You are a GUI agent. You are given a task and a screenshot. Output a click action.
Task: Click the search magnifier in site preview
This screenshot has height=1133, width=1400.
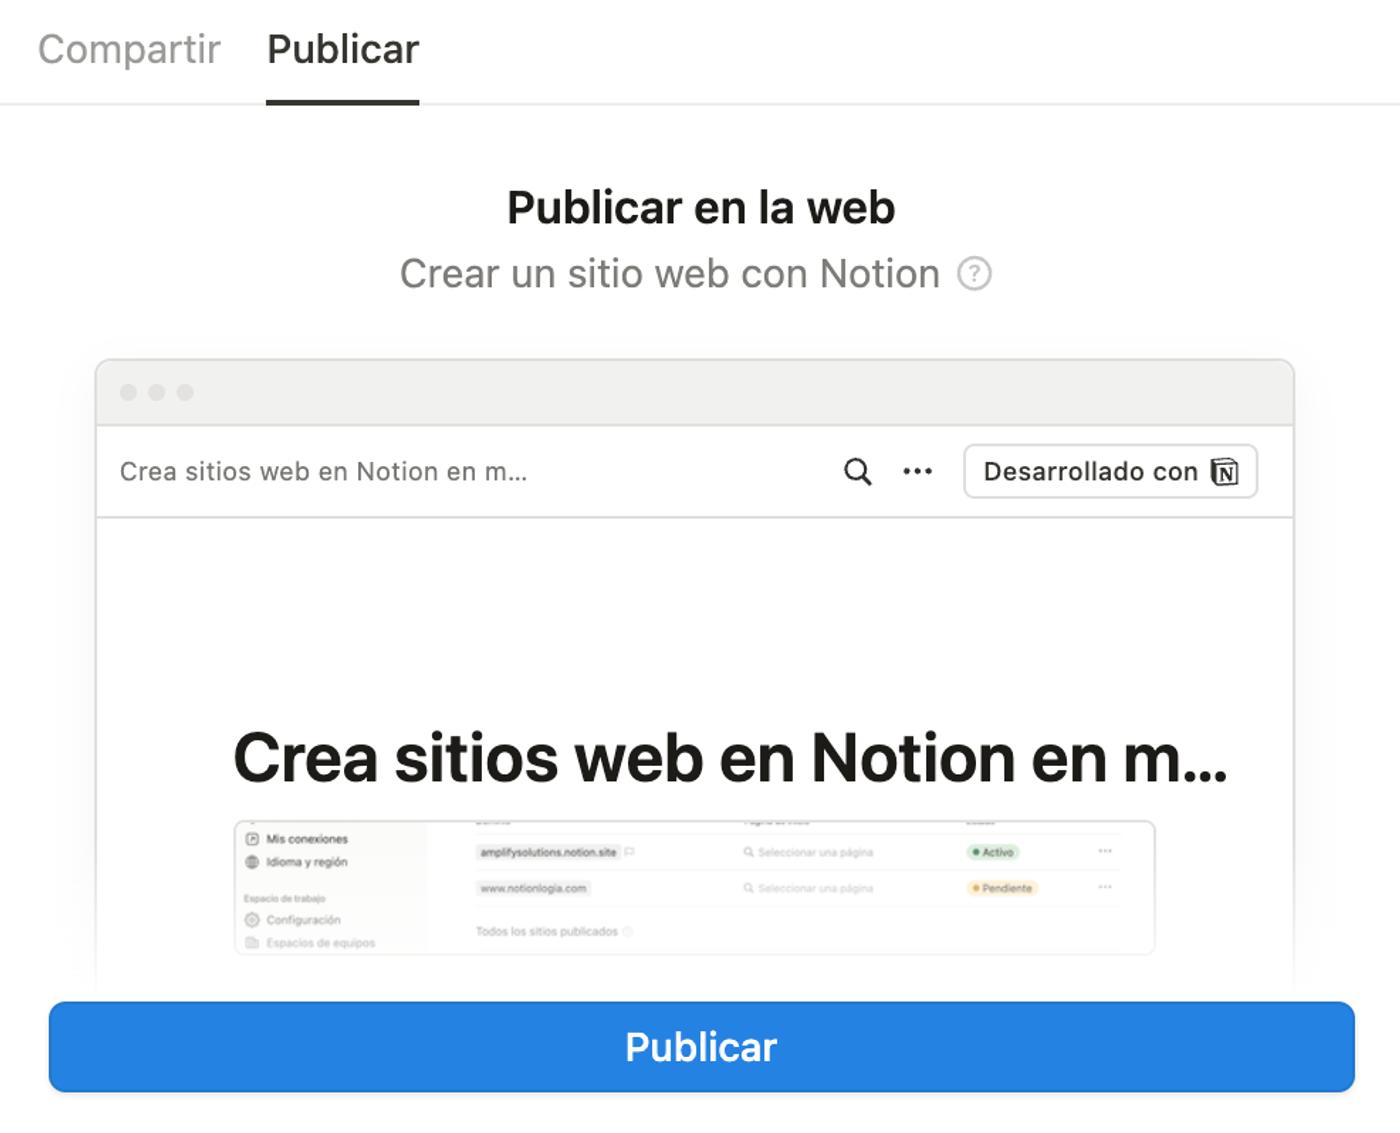coord(857,471)
